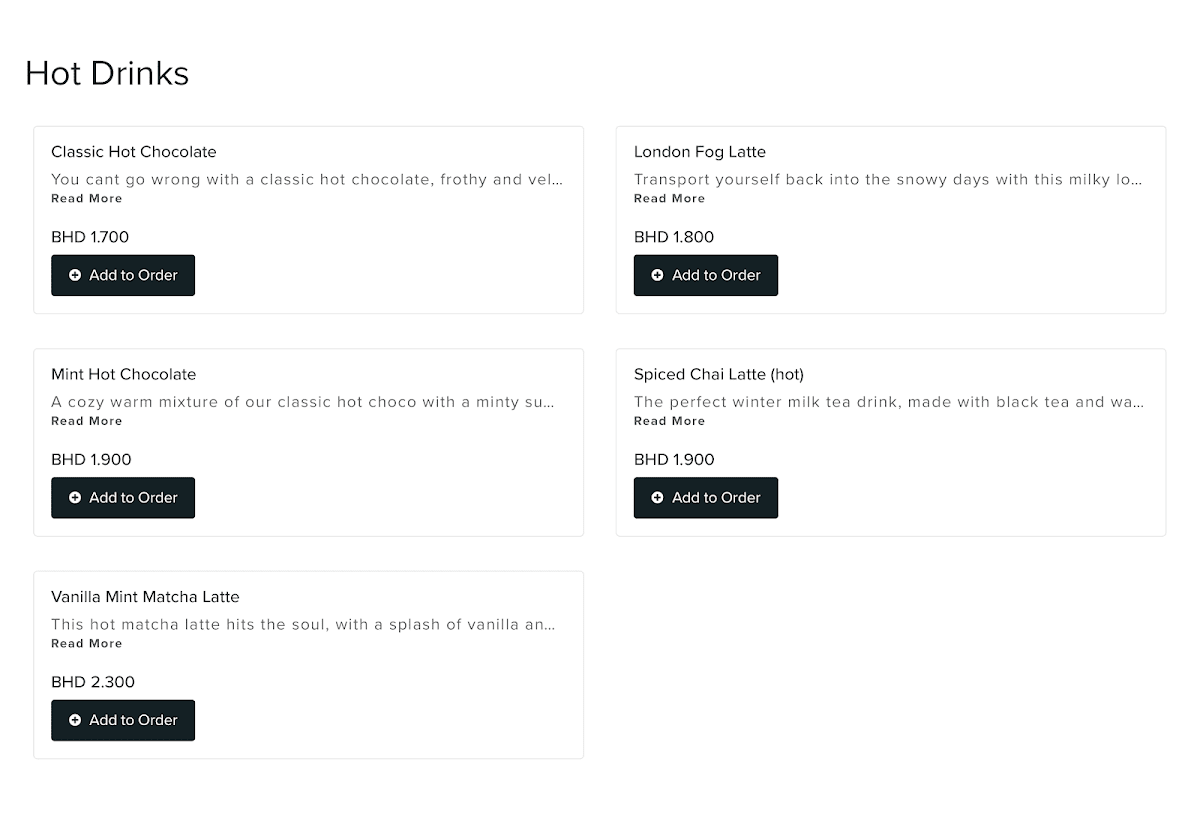Image resolution: width=1200 pixels, height=833 pixels.
Task: Click the BHD 2.300 price
Action: 93,682
